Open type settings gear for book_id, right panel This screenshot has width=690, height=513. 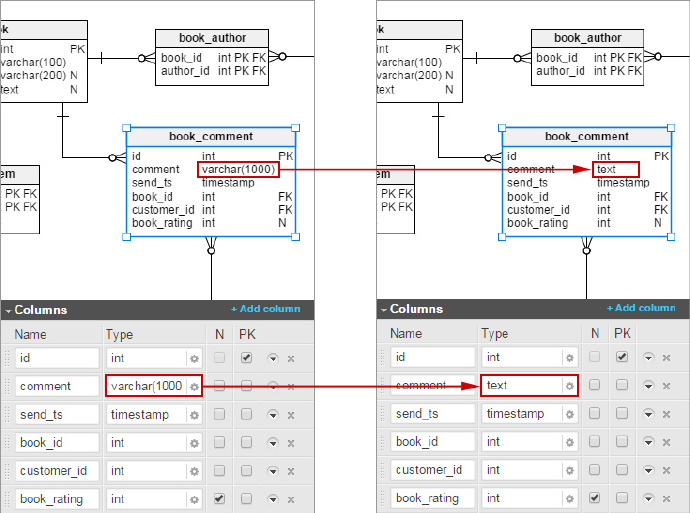[x=569, y=443]
